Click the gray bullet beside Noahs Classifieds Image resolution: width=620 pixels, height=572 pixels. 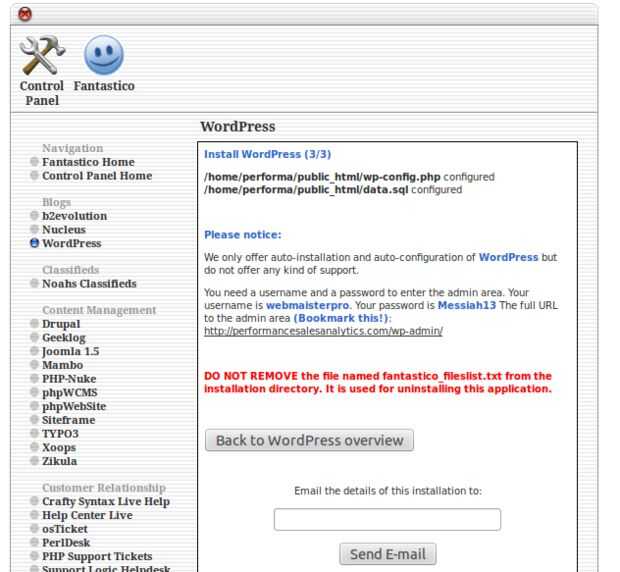pos(34,283)
